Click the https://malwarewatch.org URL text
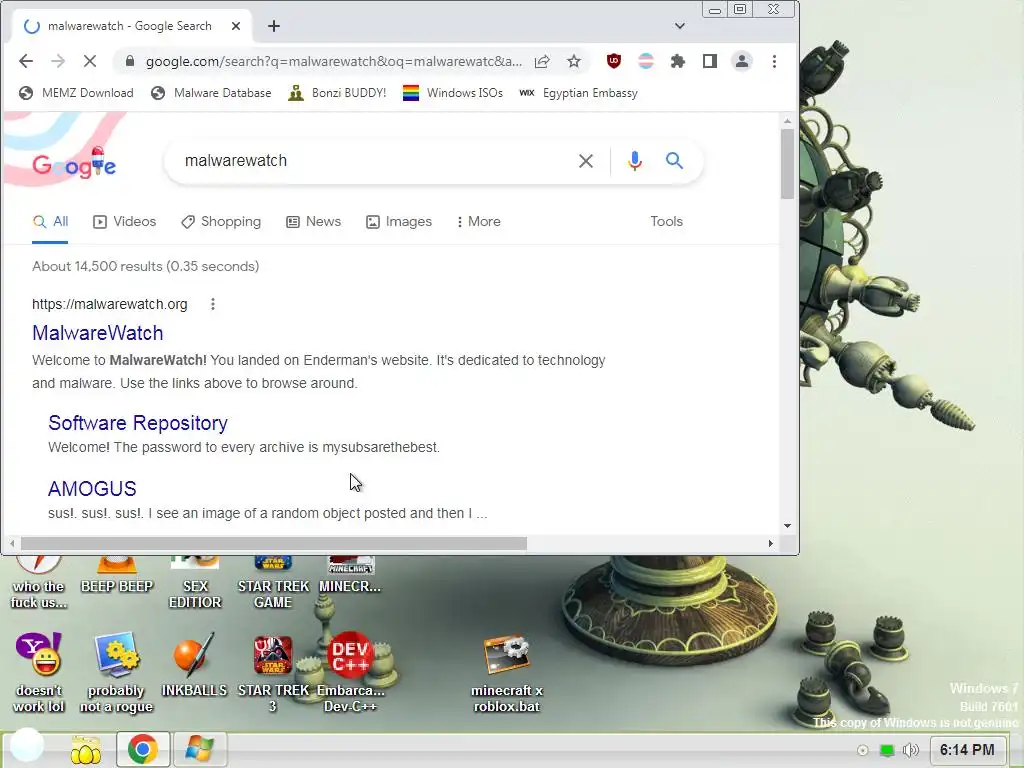Viewport: 1024px width, 768px height. click(x=110, y=304)
